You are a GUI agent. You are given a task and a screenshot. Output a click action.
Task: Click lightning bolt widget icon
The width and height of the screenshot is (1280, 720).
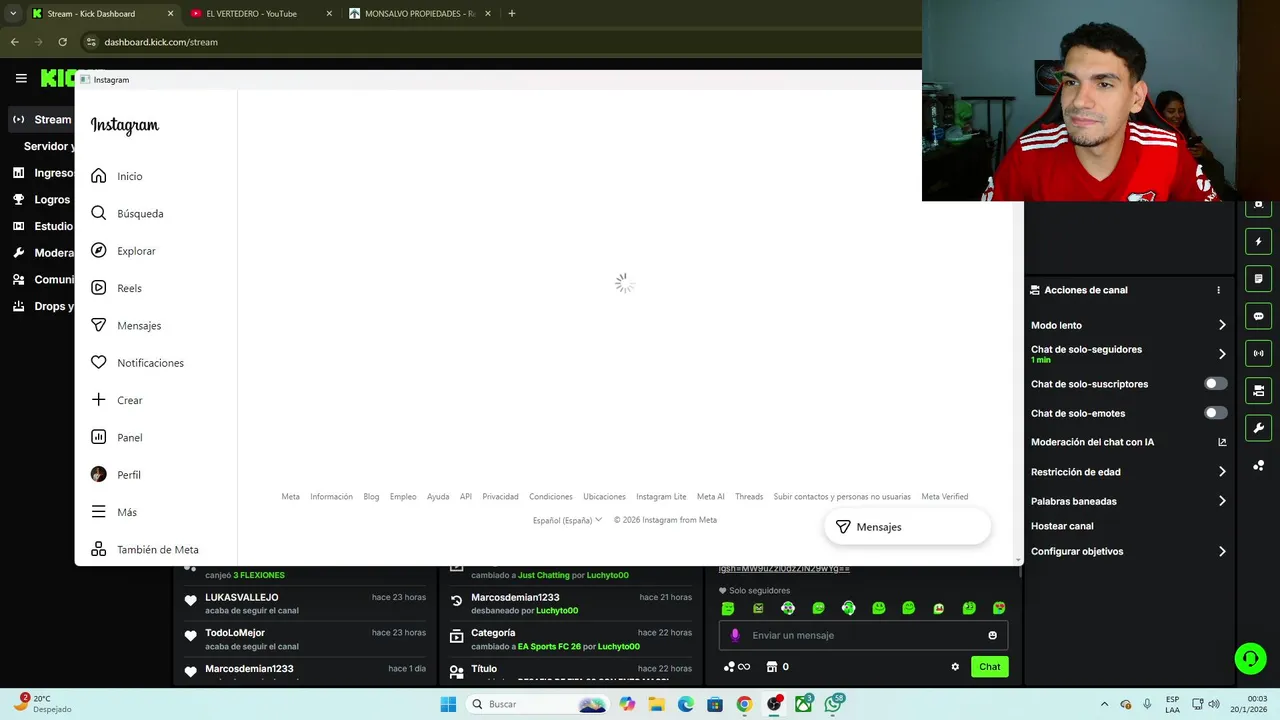1258,241
